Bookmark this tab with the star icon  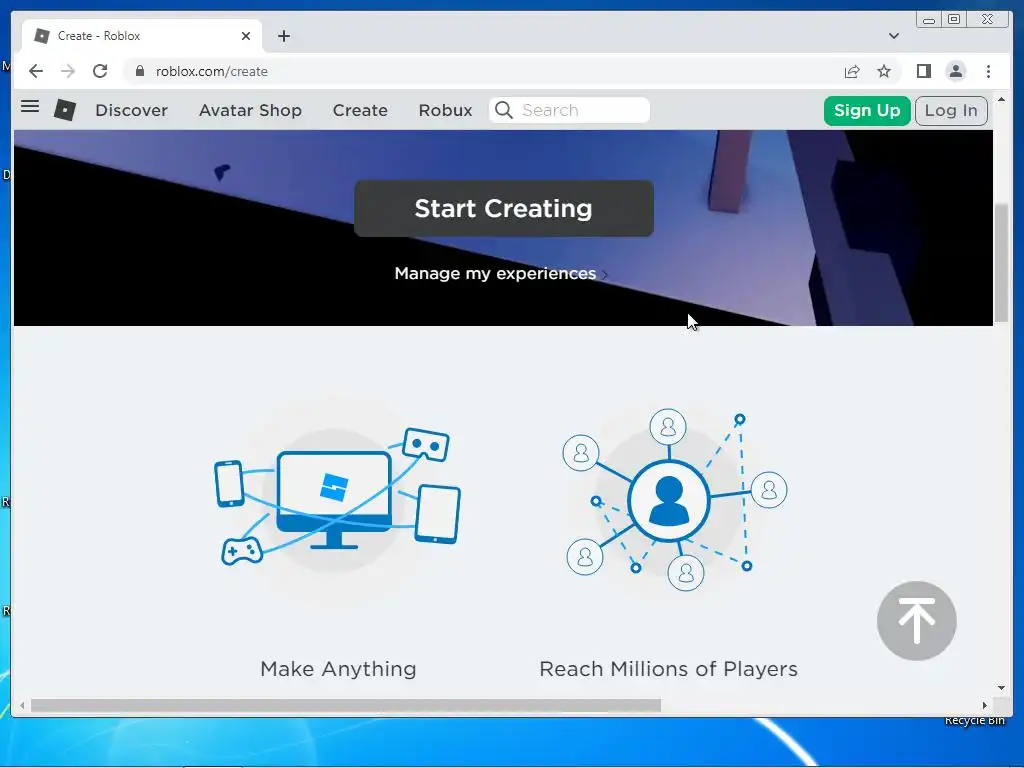click(x=884, y=71)
